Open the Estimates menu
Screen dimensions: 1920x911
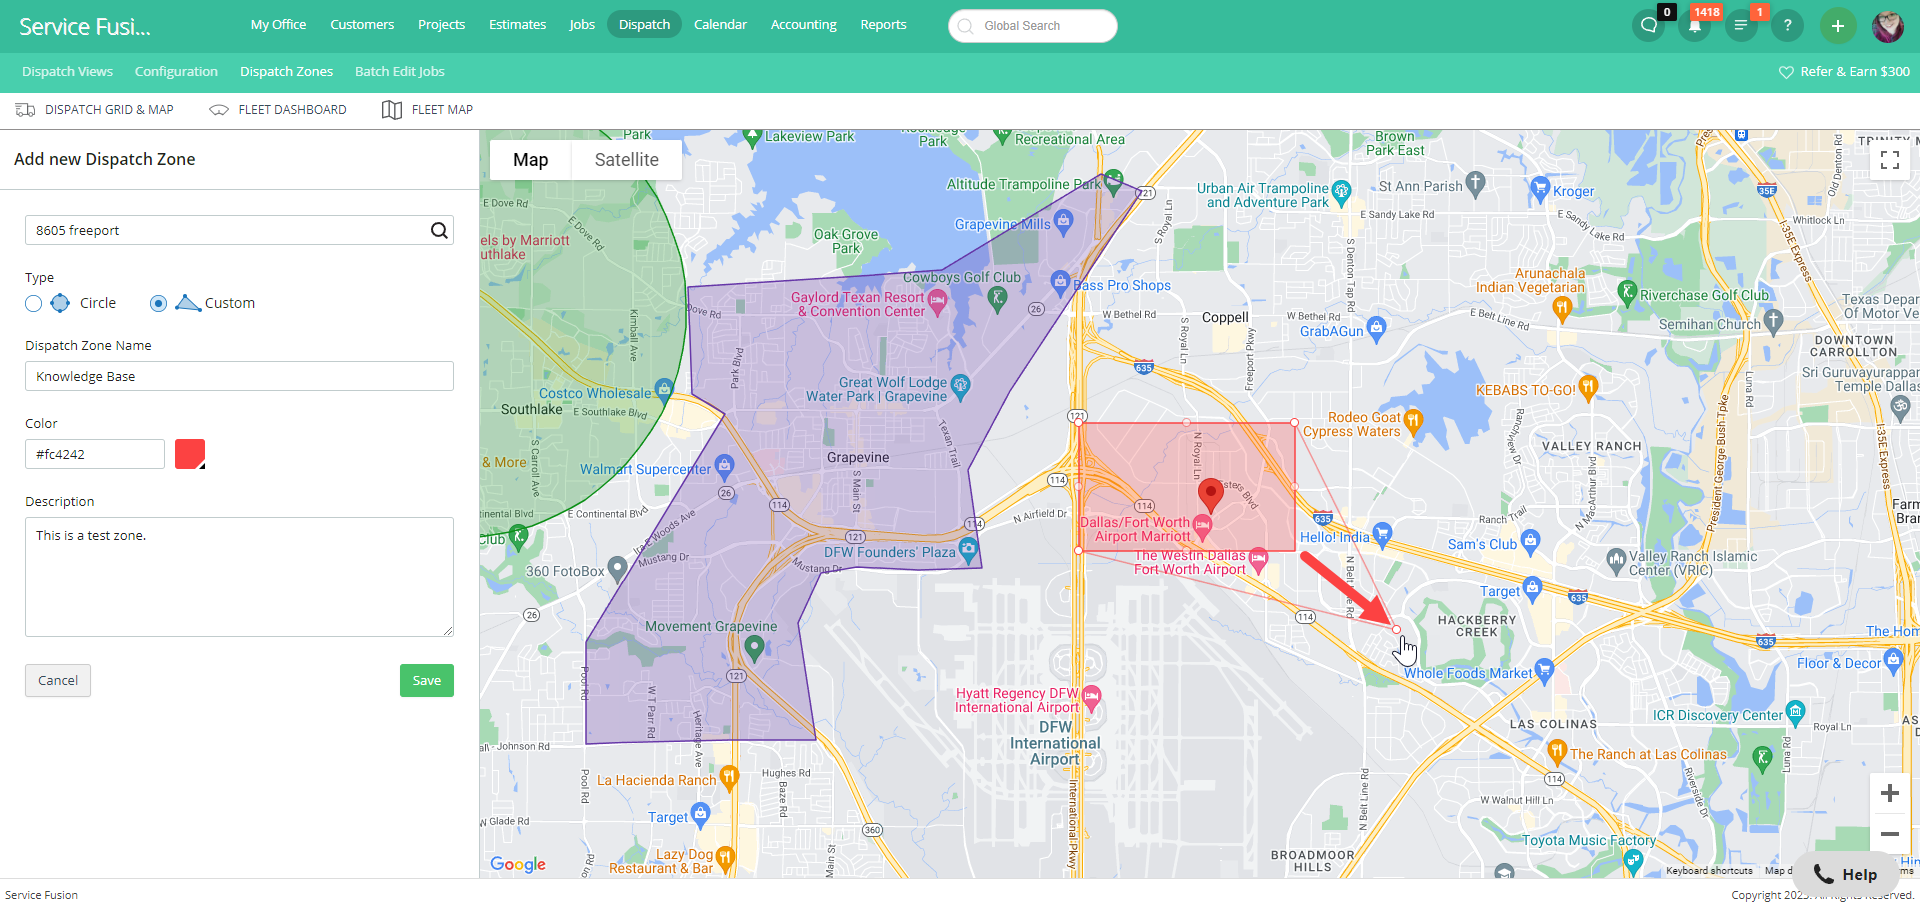coord(517,24)
